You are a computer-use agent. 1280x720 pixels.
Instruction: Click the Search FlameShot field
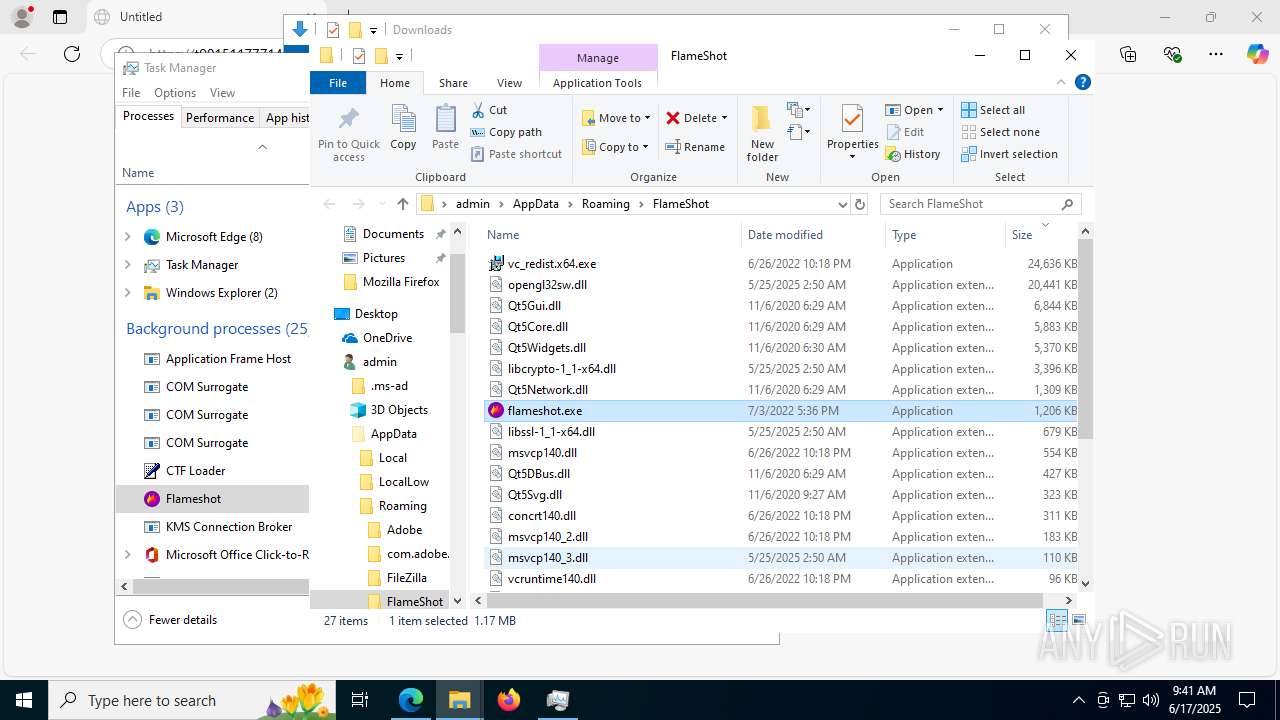point(970,204)
